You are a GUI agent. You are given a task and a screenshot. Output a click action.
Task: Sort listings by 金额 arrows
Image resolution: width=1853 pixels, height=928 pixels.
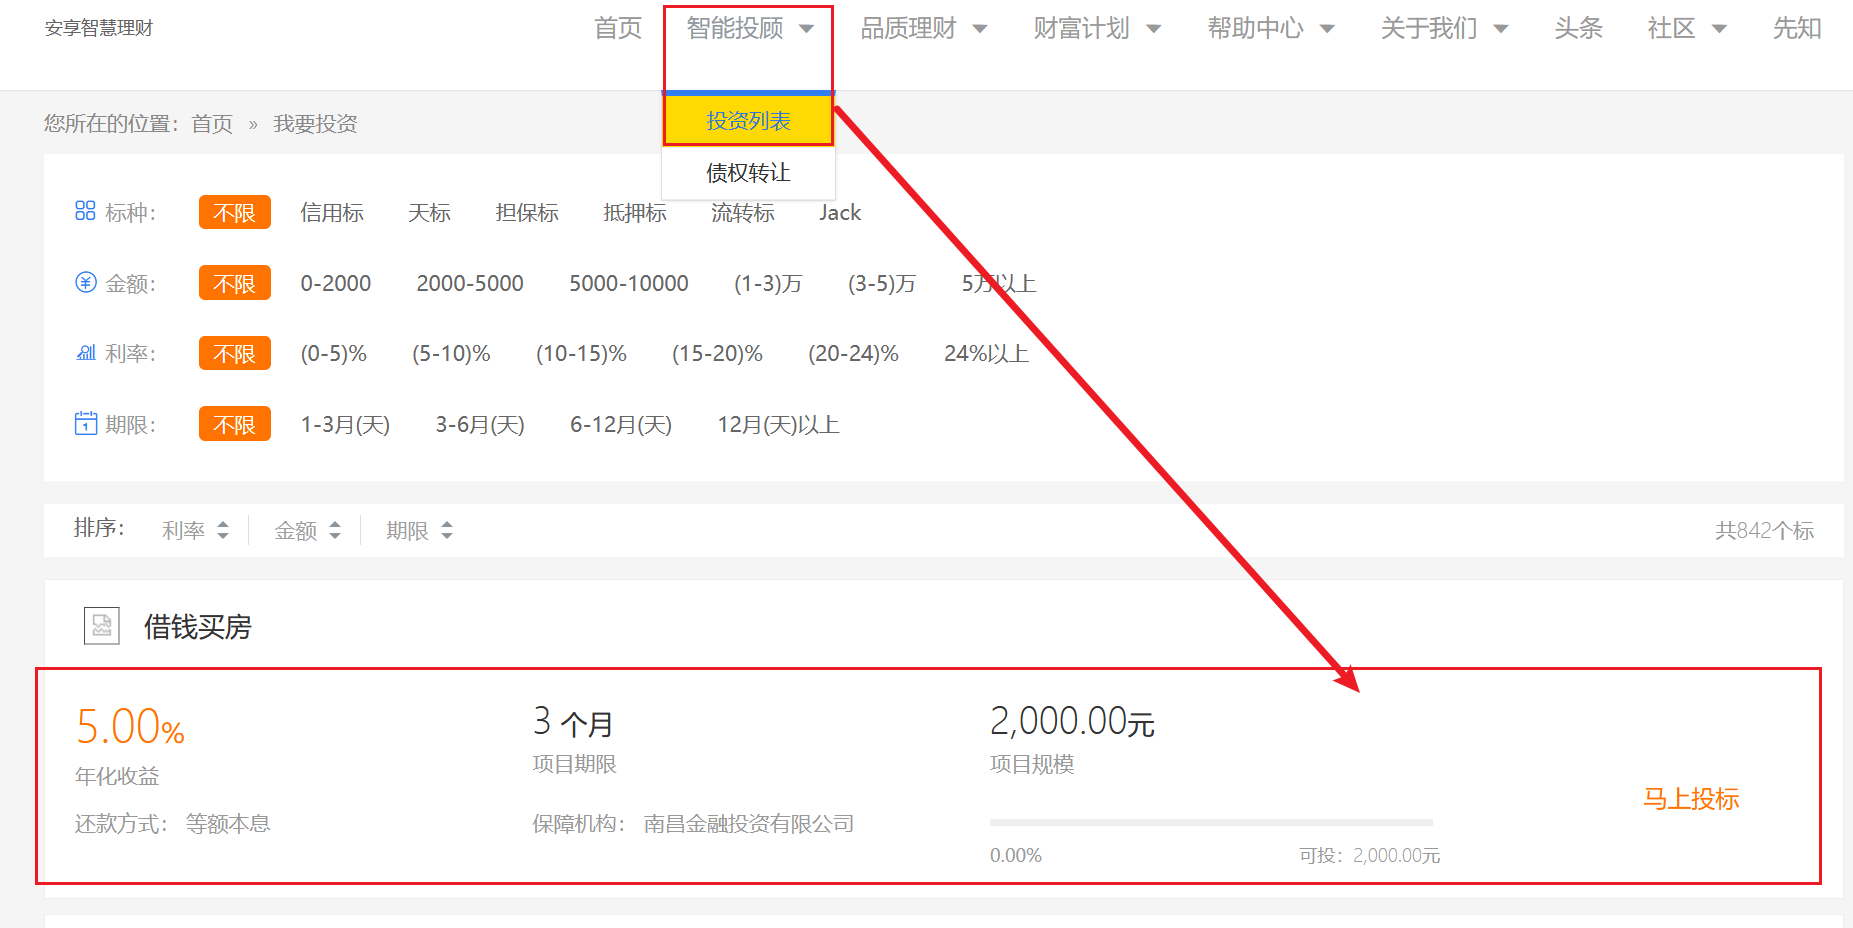click(x=335, y=530)
